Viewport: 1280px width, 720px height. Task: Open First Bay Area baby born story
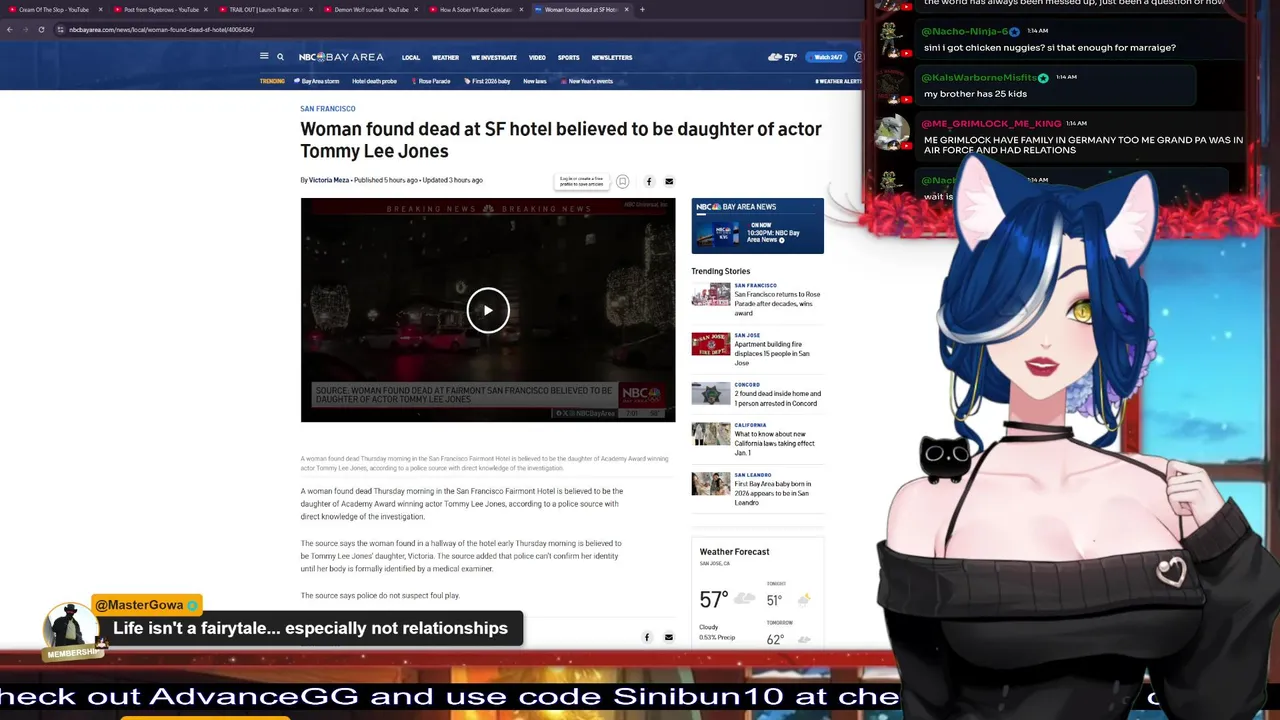point(772,493)
